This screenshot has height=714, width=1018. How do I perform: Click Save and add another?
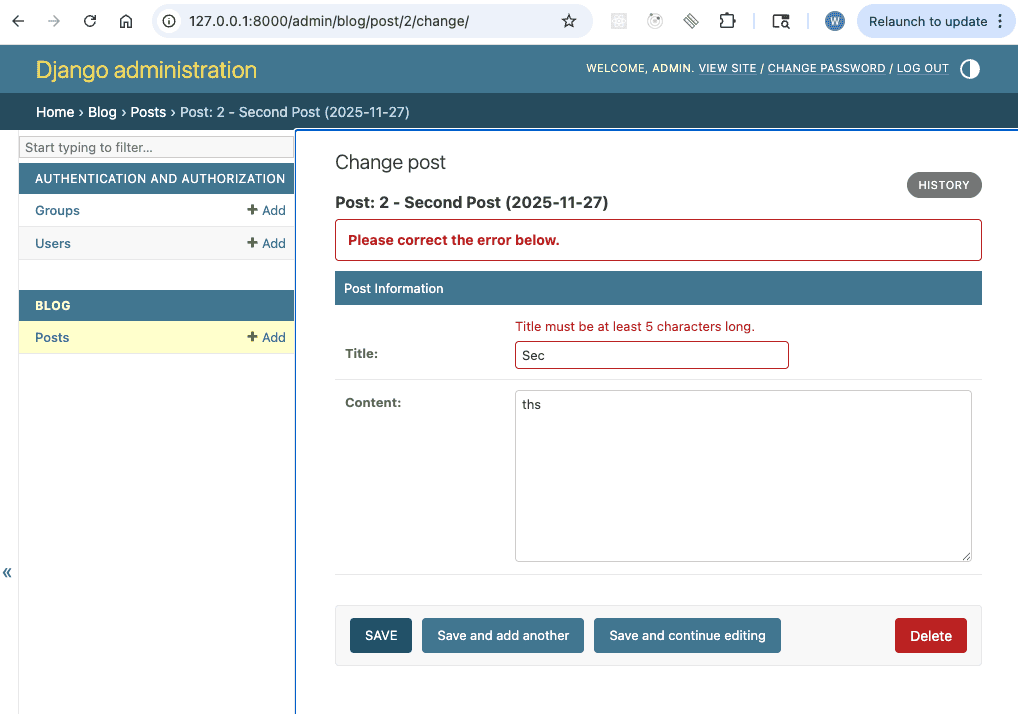click(503, 636)
